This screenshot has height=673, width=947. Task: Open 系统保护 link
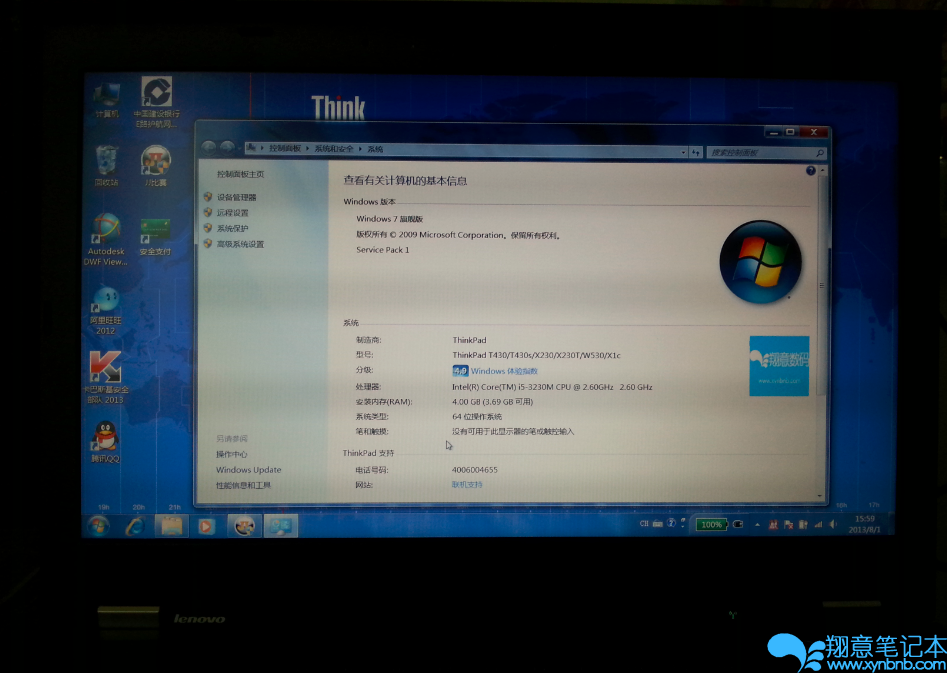(233, 228)
